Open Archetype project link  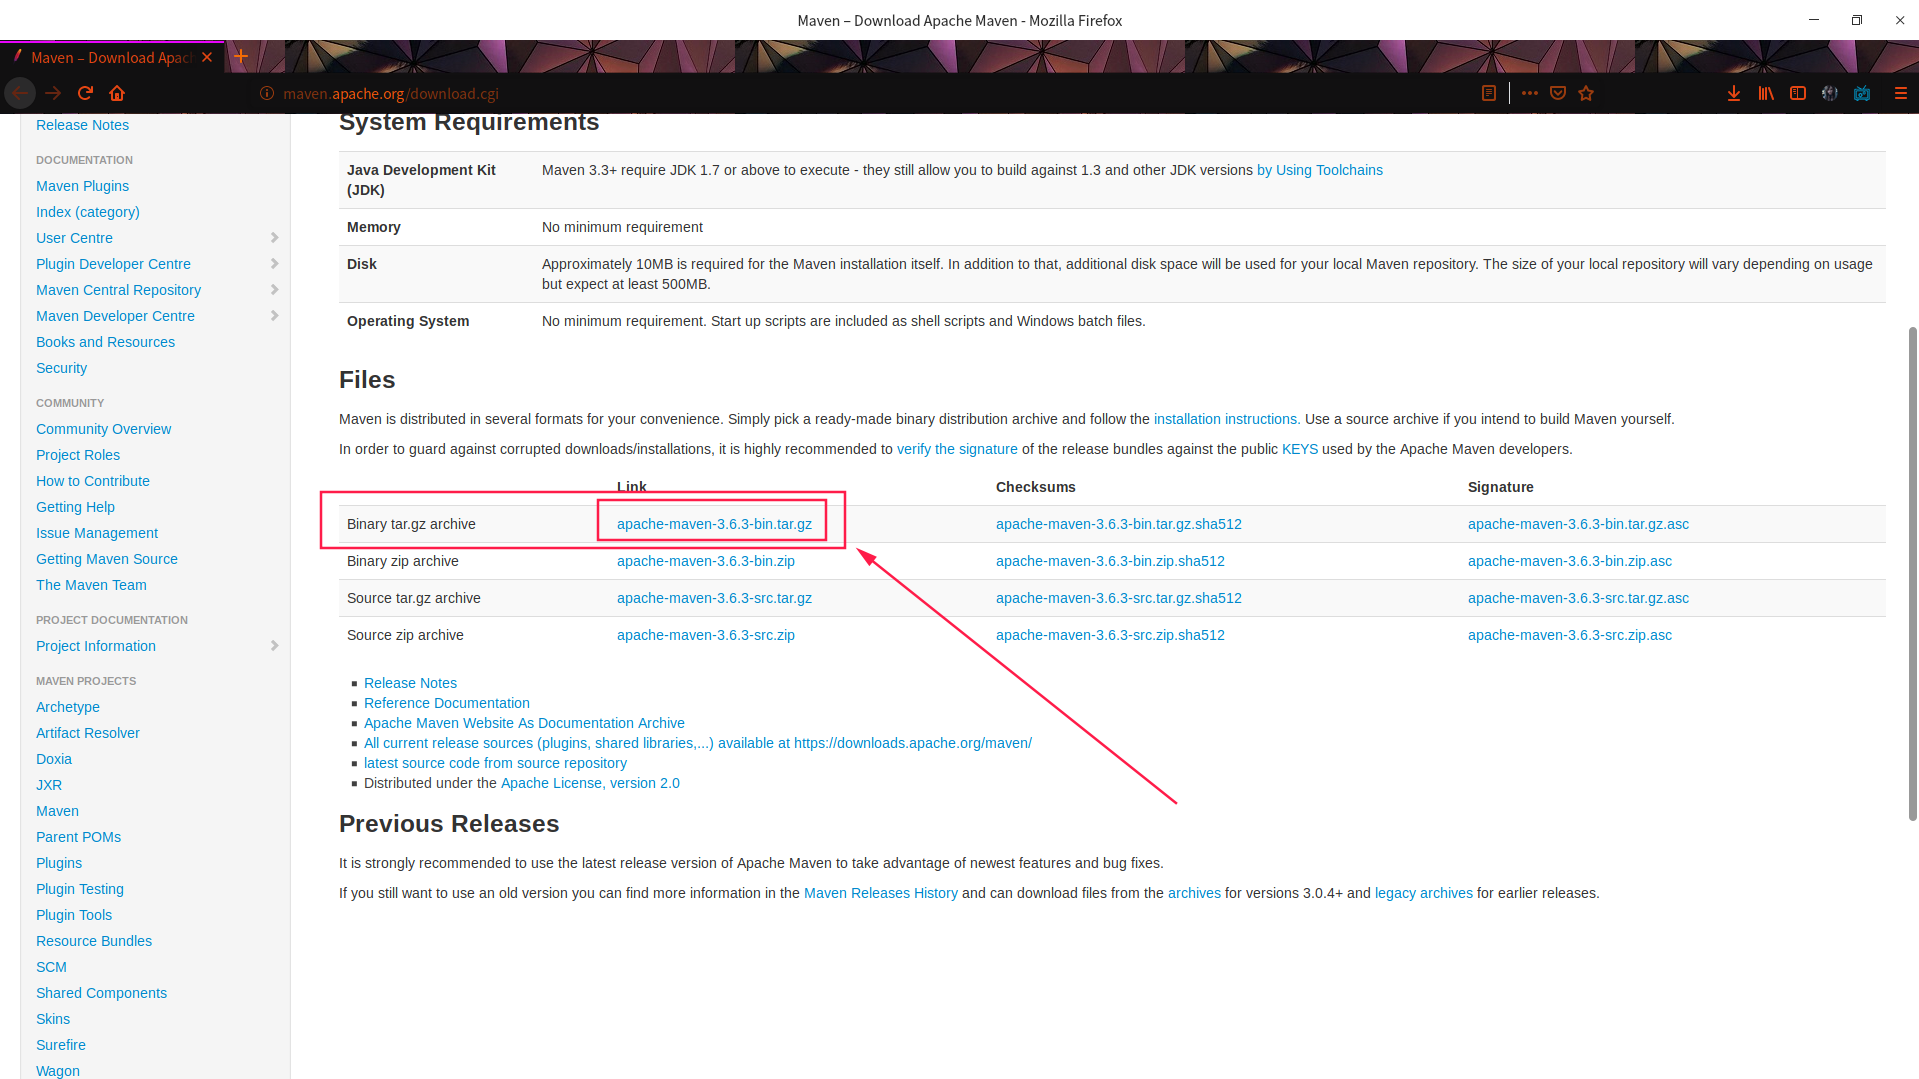68,707
